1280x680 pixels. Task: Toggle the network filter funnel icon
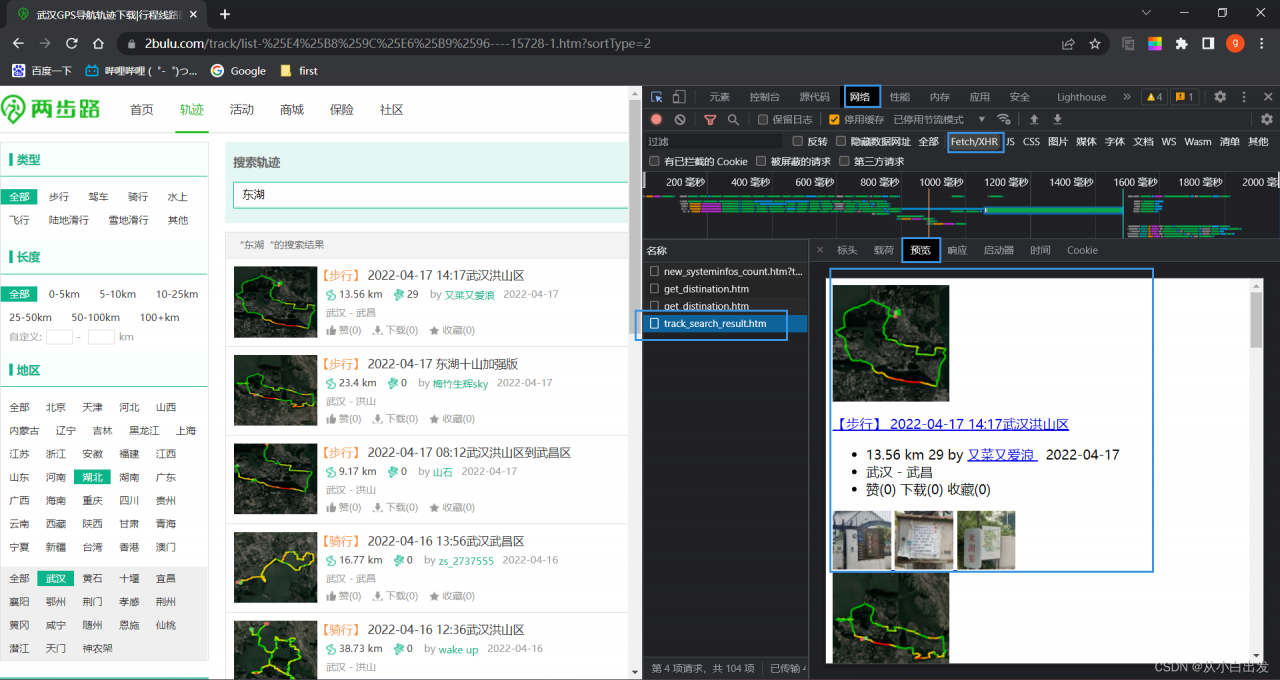[x=710, y=120]
